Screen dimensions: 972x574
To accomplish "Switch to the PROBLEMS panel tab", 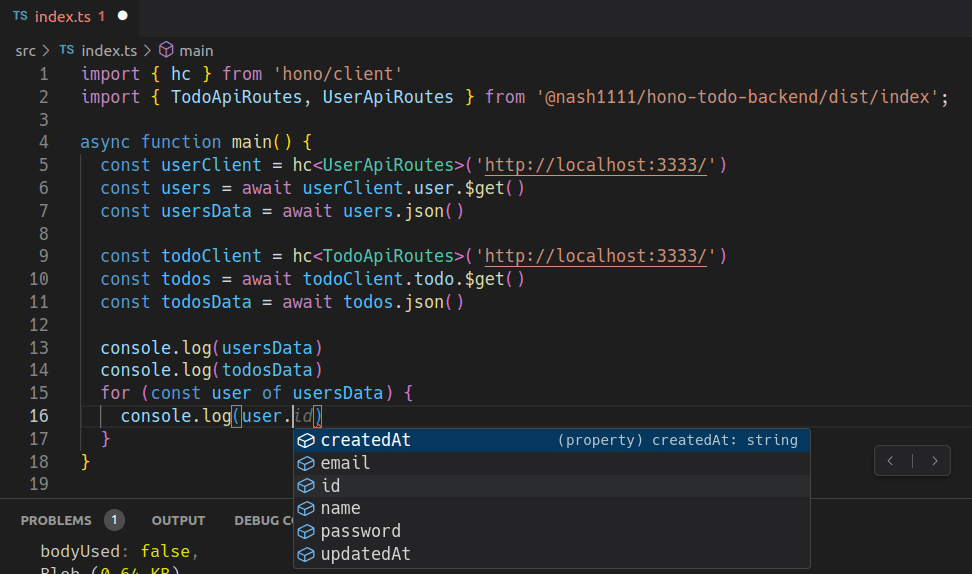I will (x=56, y=520).
